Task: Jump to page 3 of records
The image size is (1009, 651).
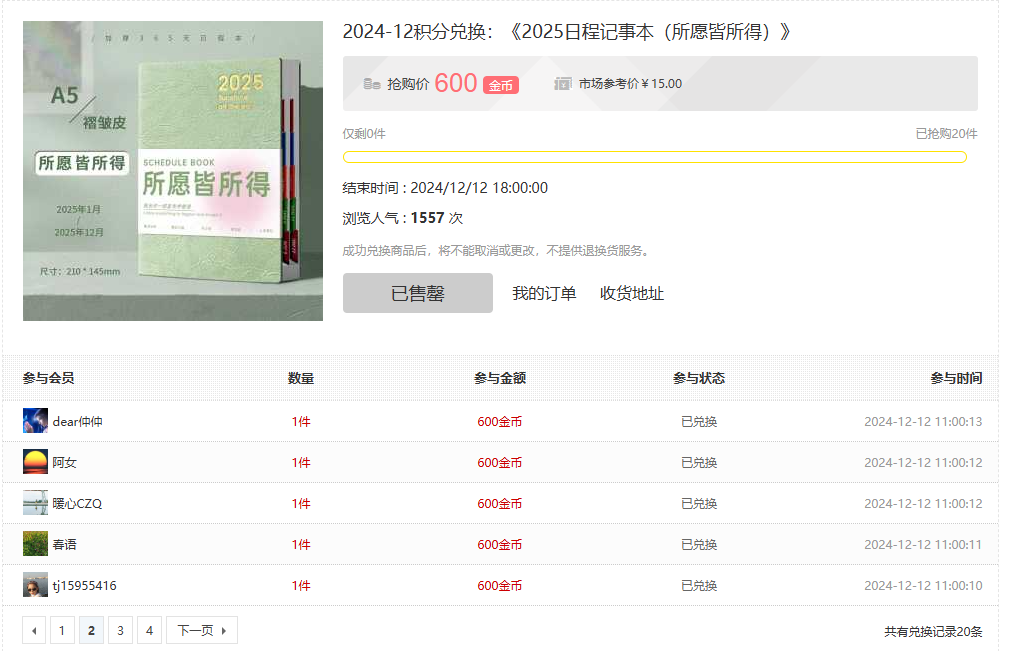Action: tap(120, 630)
